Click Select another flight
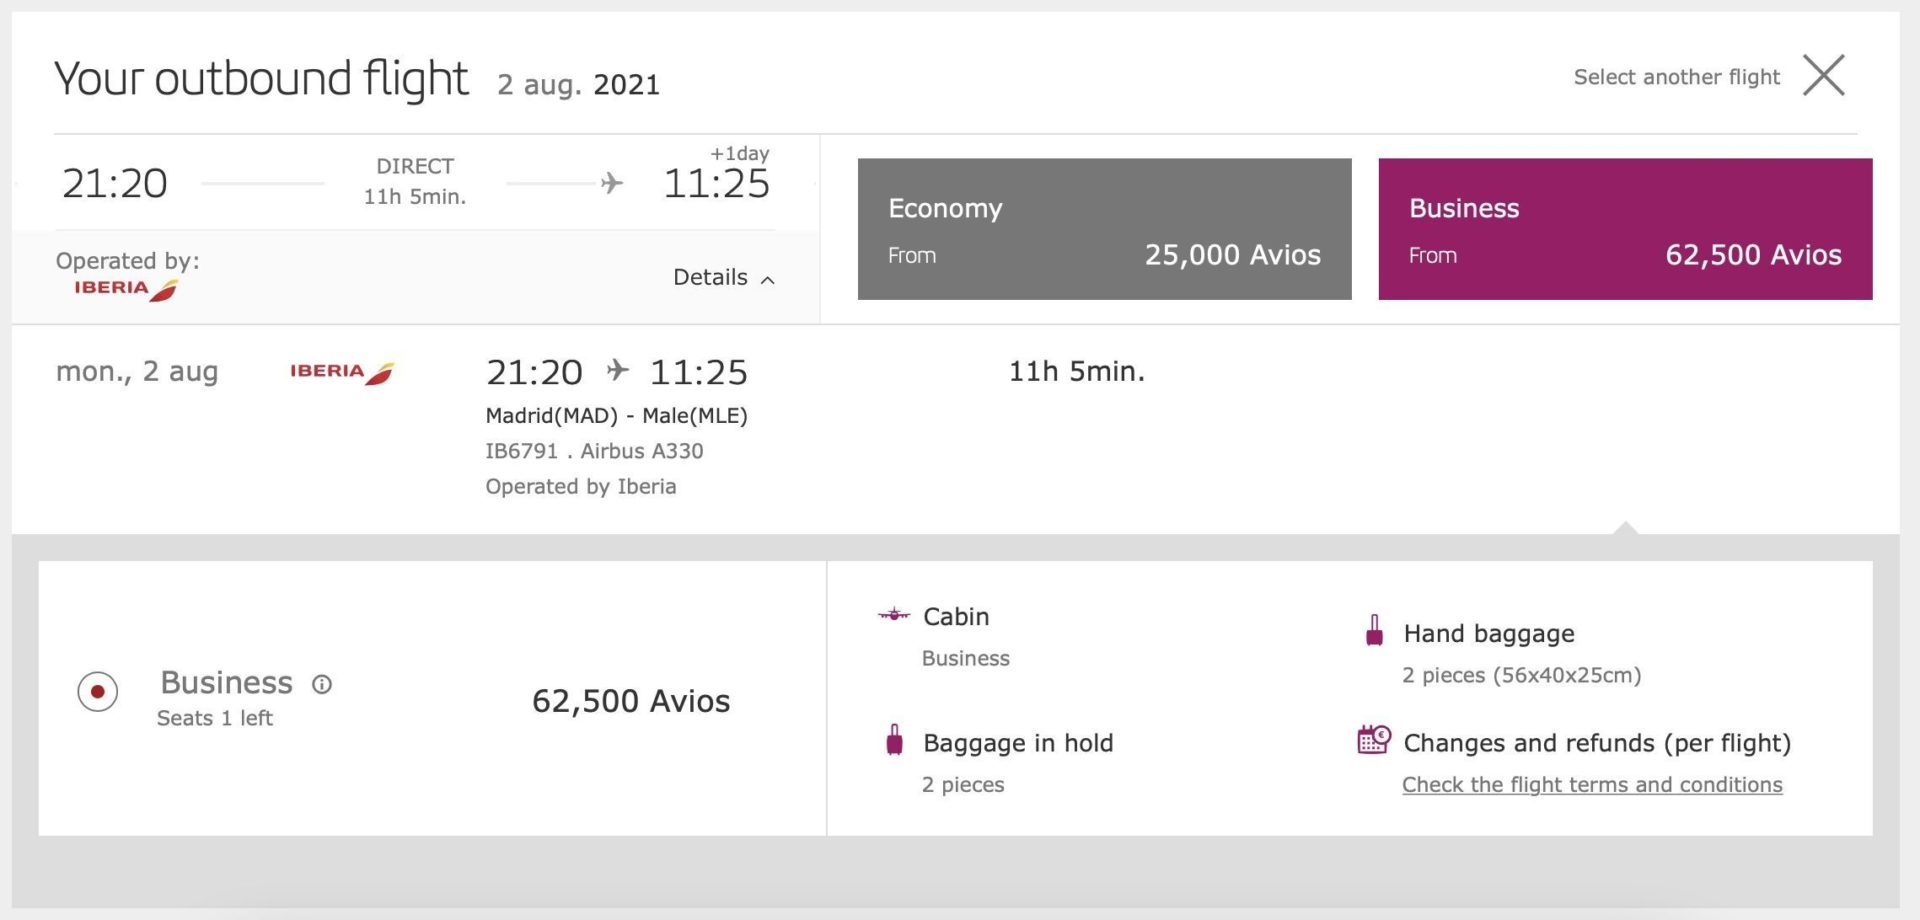Image resolution: width=1920 pixels, height=920 pixels. coord(1677,77)
